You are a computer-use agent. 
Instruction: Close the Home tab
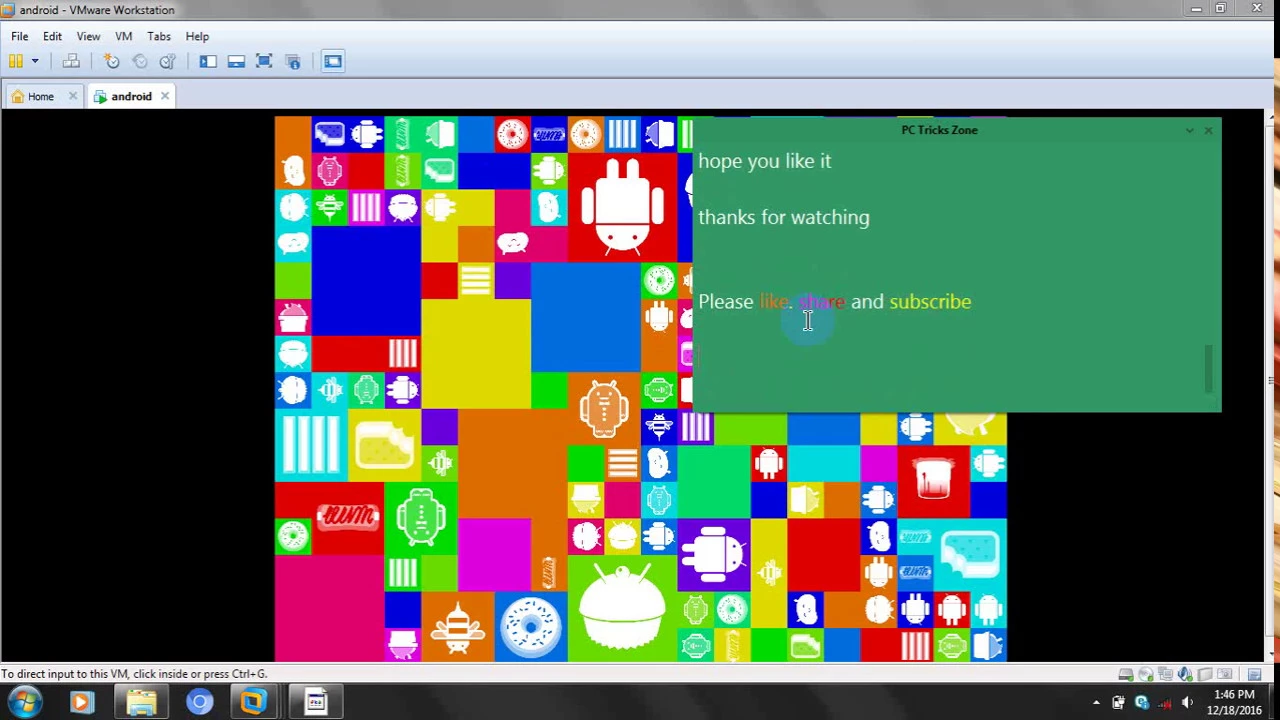72,96
